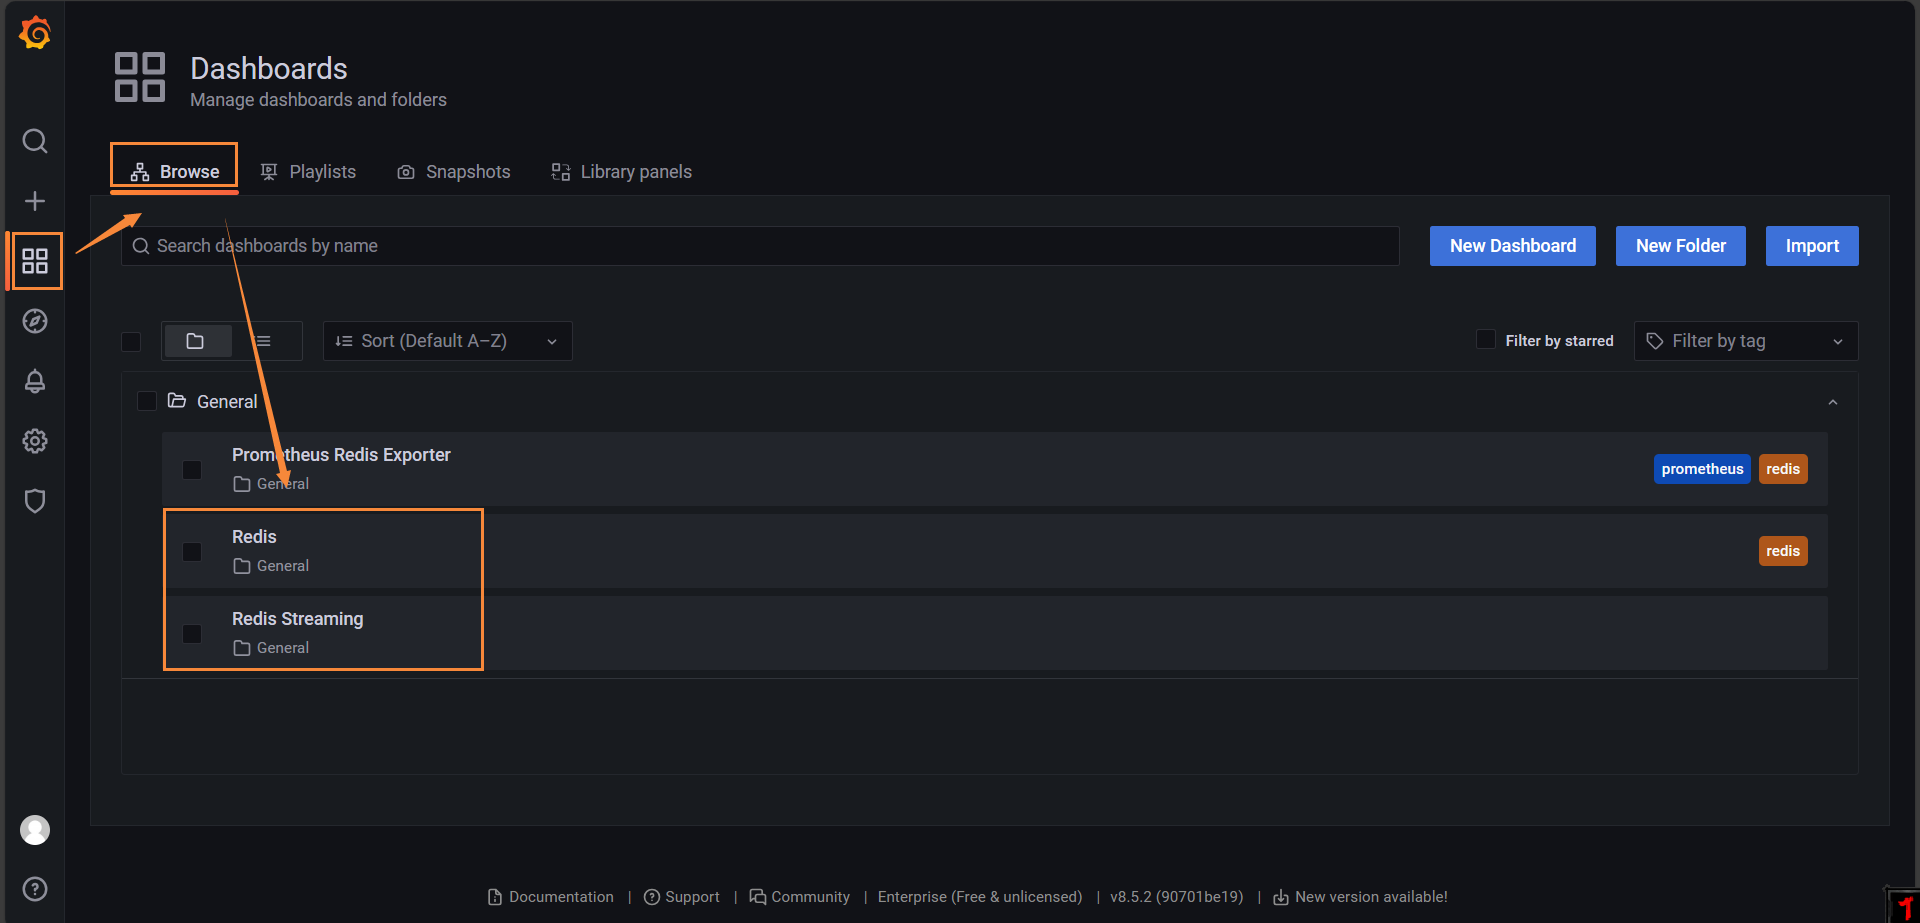
Task: Click the Import button
Action: 1812,246
